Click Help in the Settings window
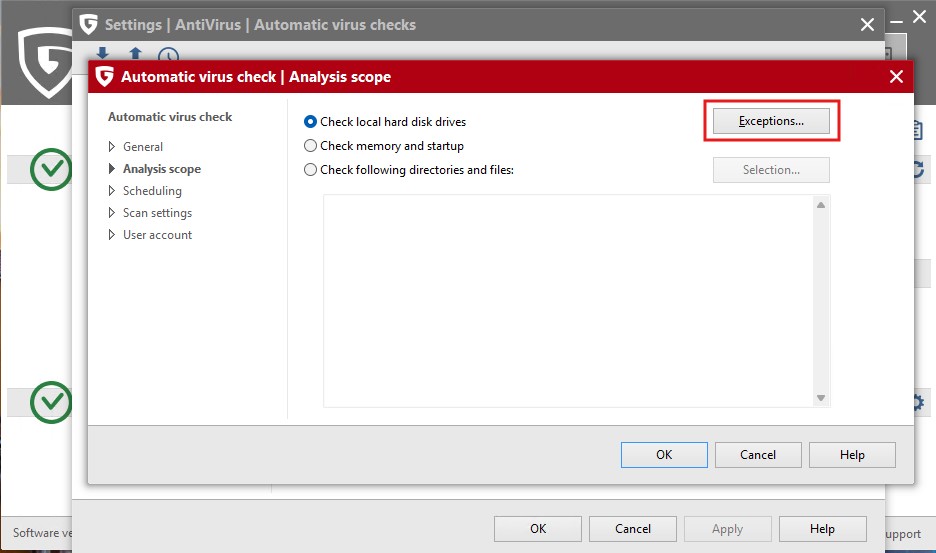Screen dimensions: 936x553 tap(822, 529)
